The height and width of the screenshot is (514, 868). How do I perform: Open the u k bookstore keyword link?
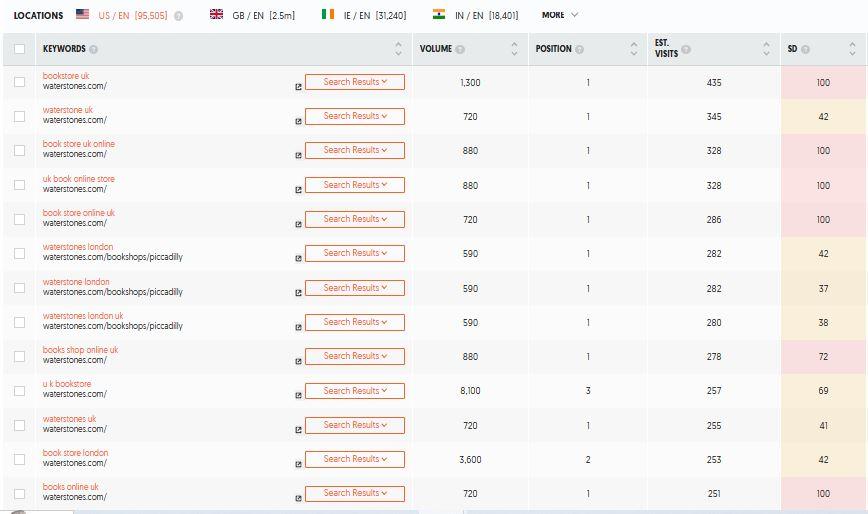pyautogui.click(x=67, y=383)
